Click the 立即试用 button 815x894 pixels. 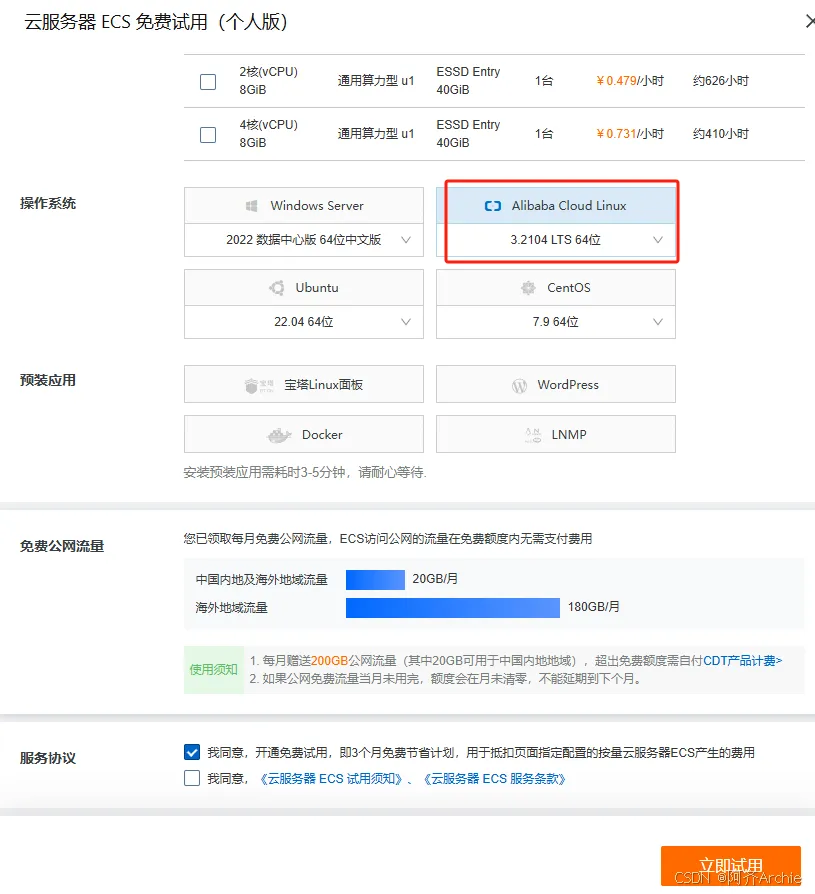(x=731, y=865)
